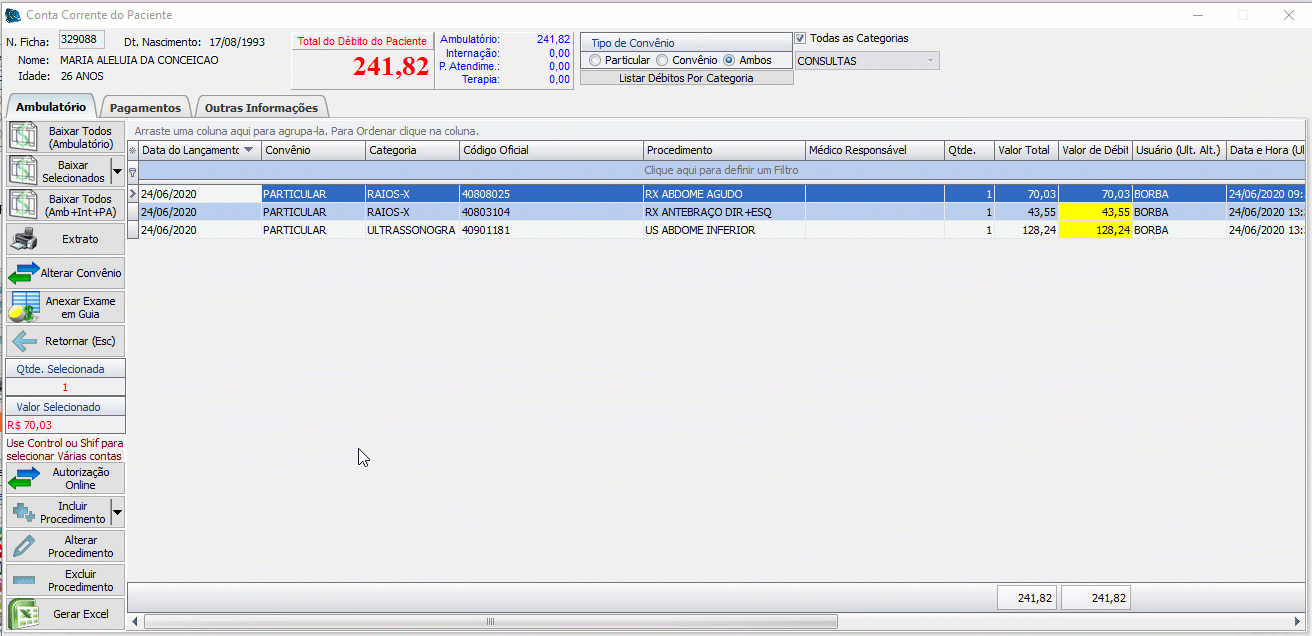The height and width of the screenshot is (636, 1312).
Task: Click the Categoria column header
Action: (x=412, y=150)
